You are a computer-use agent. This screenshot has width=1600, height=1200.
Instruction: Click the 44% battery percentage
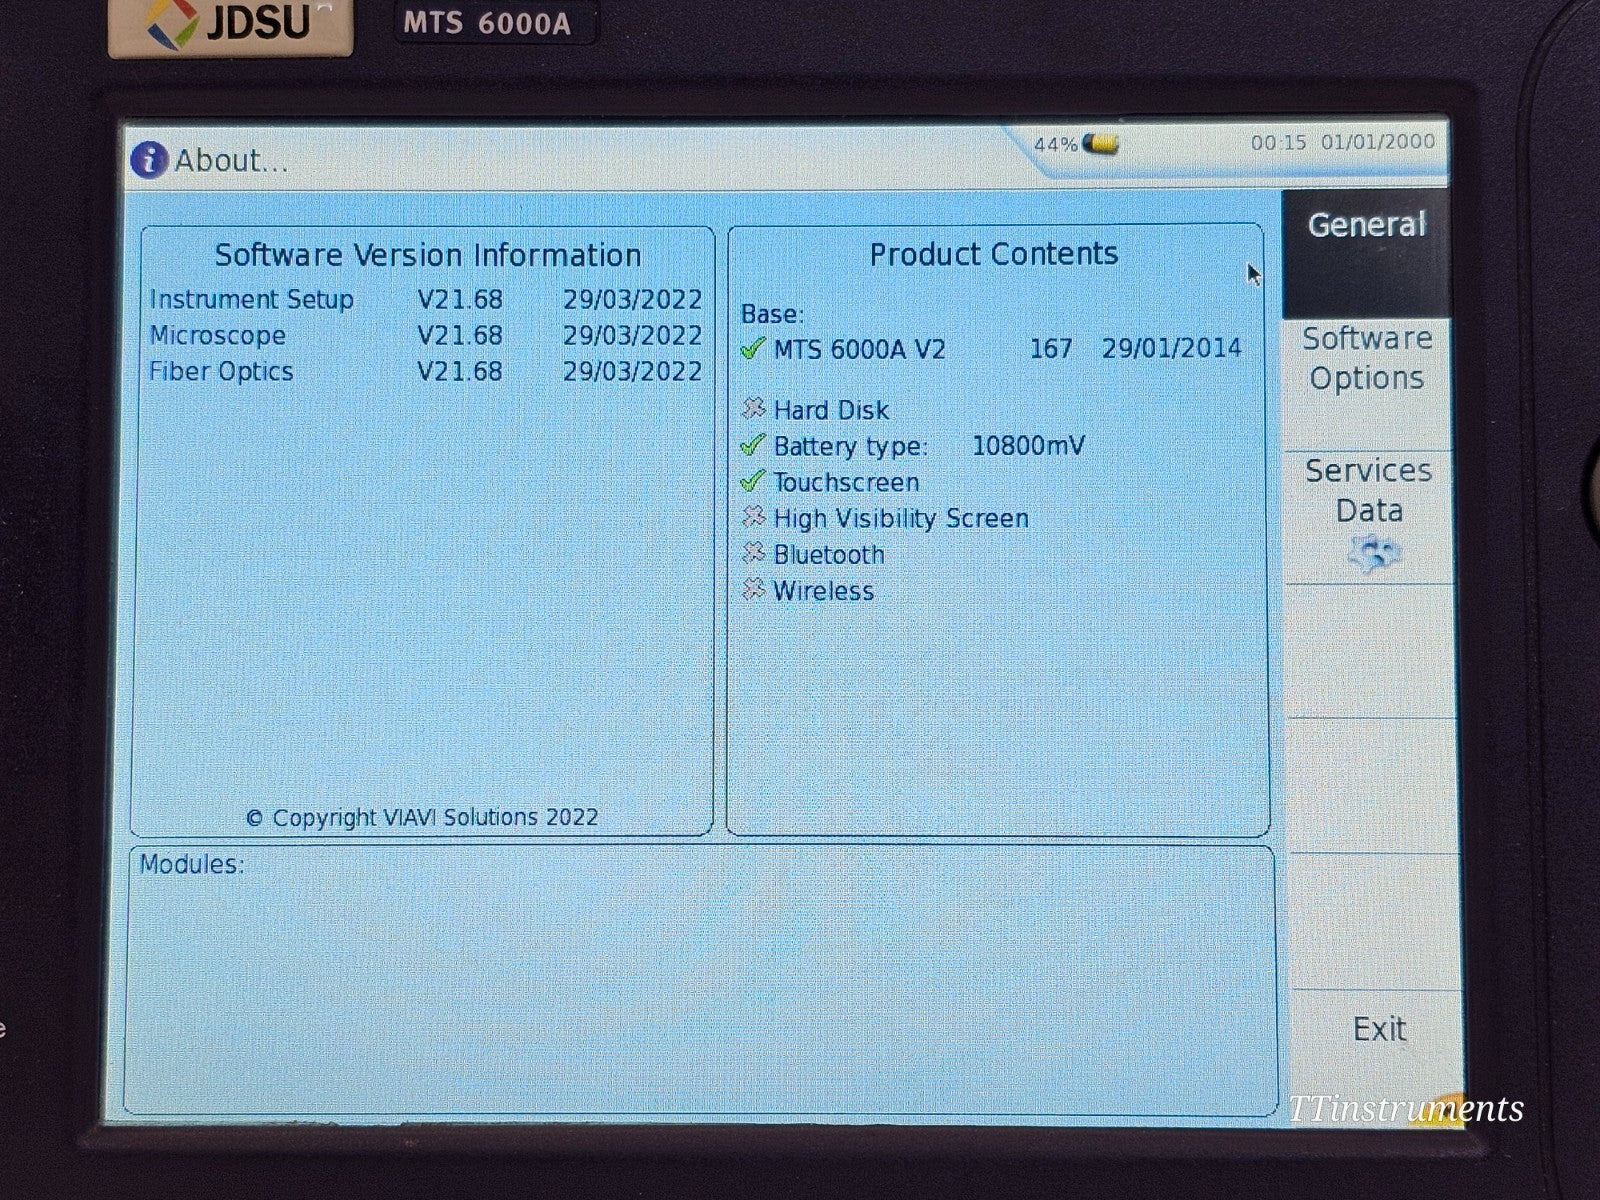[1055, 145]
